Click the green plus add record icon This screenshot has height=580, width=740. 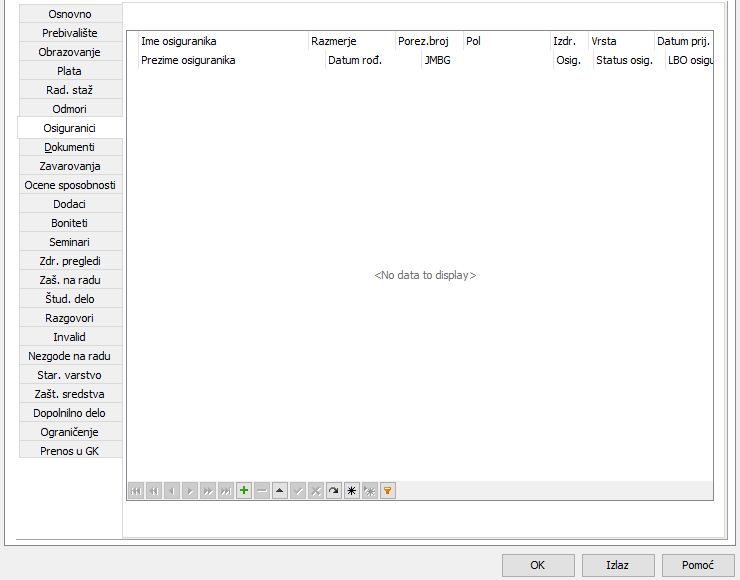tap(244, 491)
